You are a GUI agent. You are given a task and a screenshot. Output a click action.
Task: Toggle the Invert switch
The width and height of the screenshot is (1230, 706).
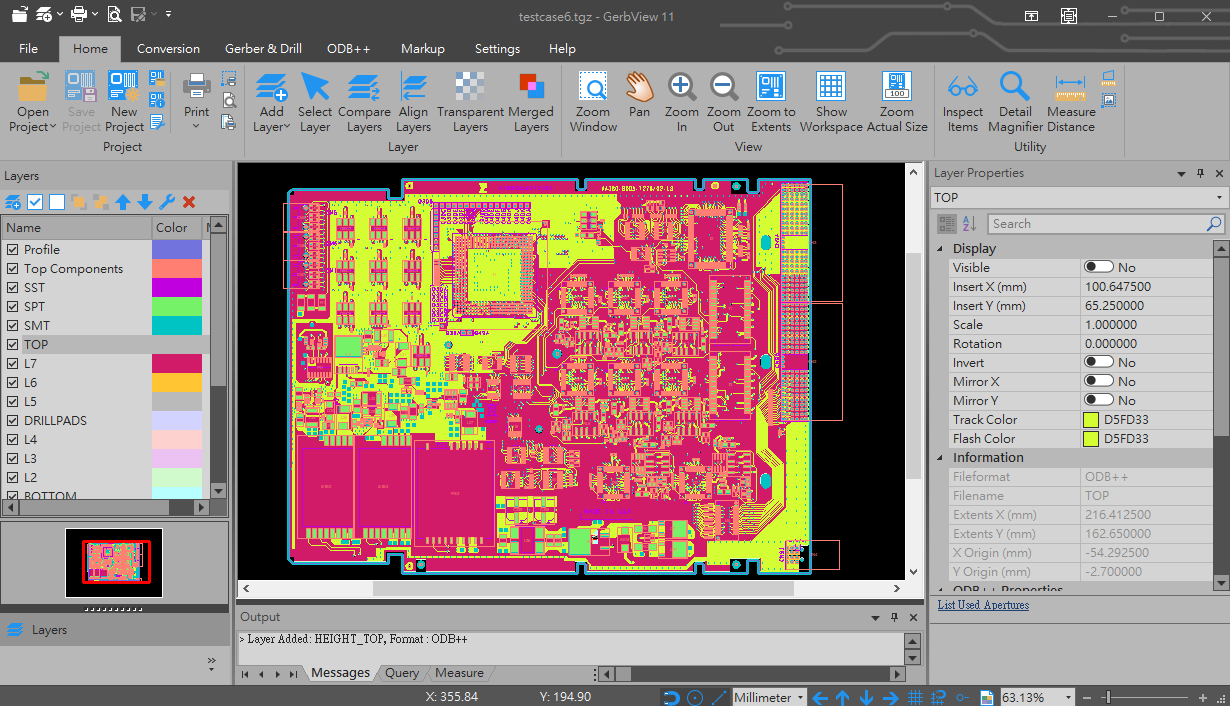click(1099, 362)
